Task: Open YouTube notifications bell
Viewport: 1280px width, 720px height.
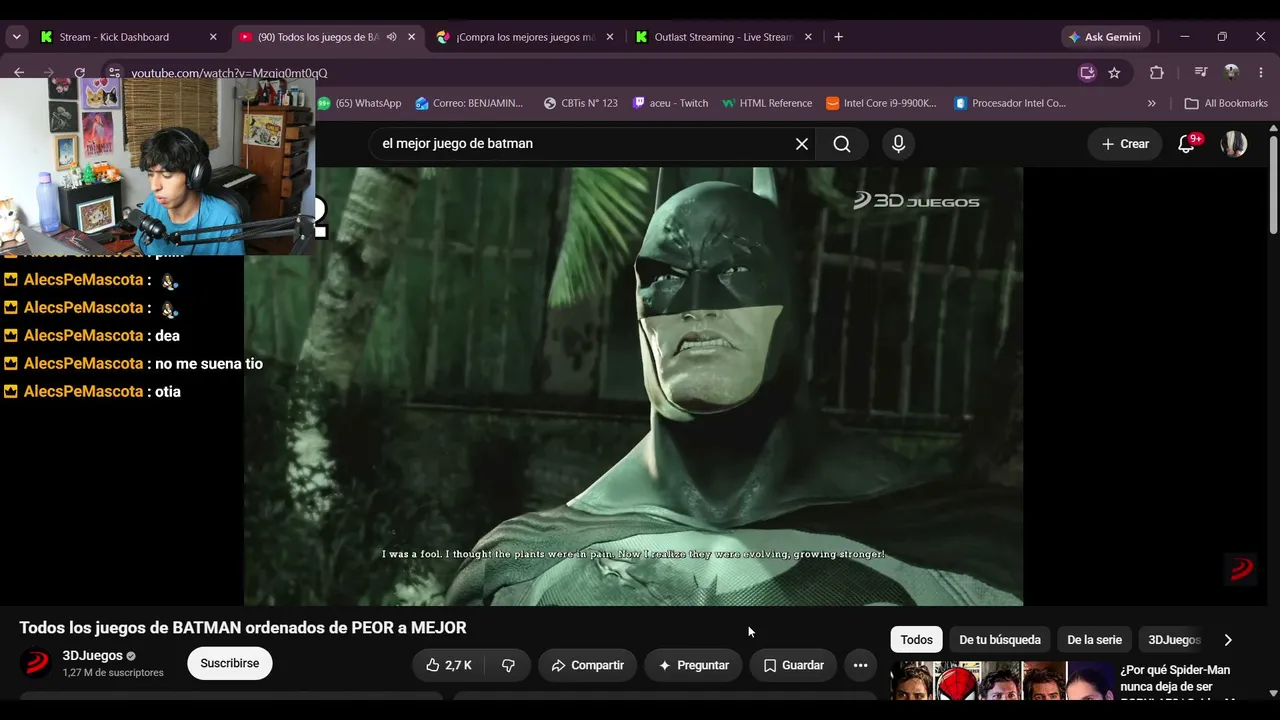Action: pos(1187,144)
